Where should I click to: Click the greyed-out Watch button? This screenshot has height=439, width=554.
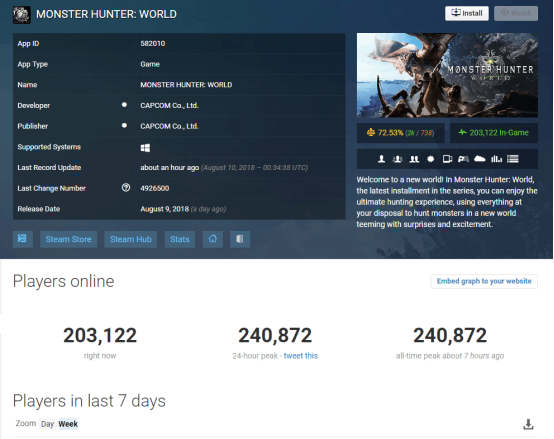[516, 13]
